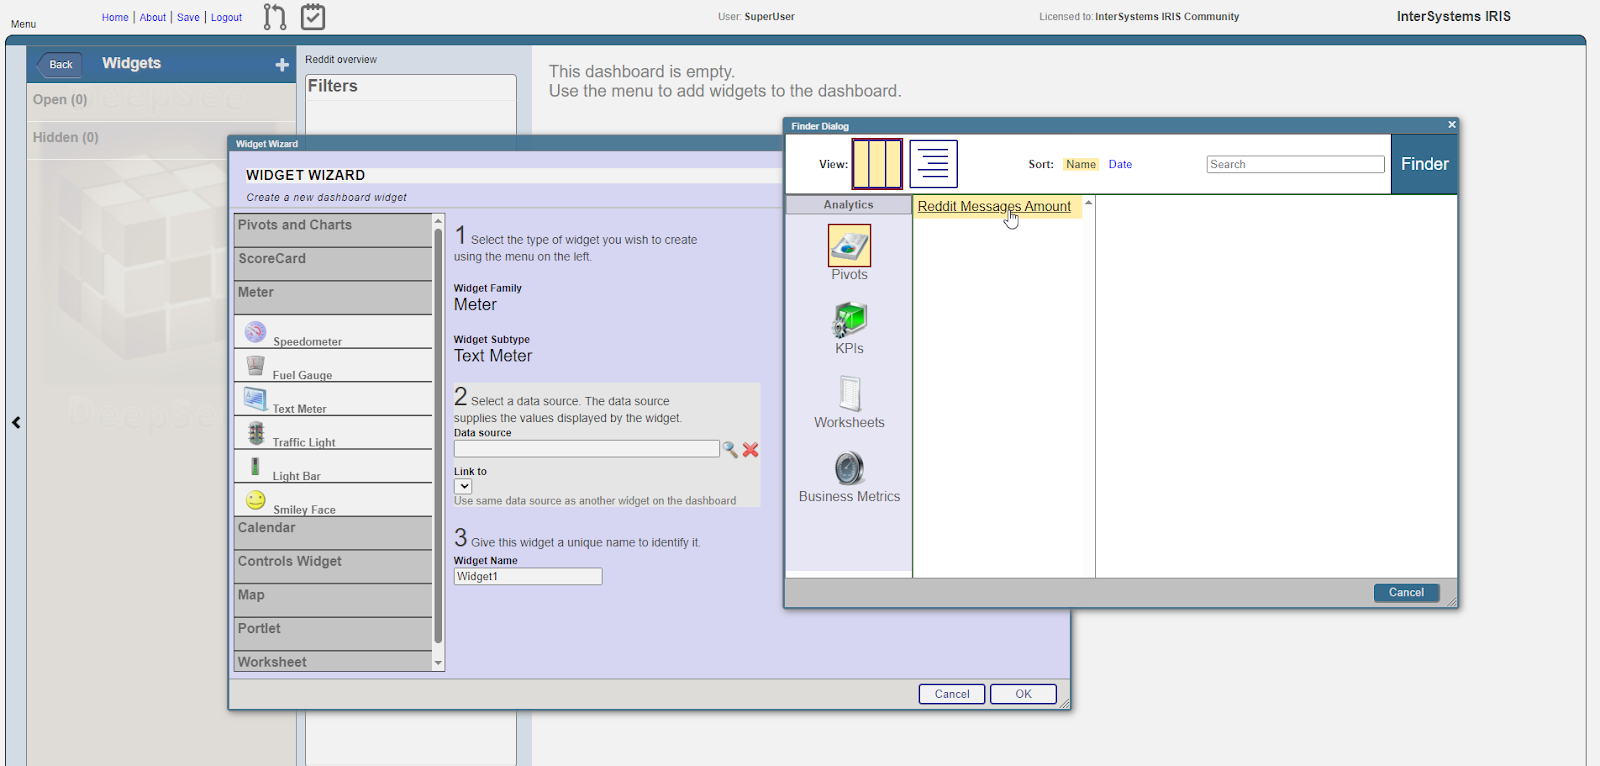The width and height of the screenshot is (1600, 766).
Task: Clear data source with red X icon
Action: (x=750, y=450)
